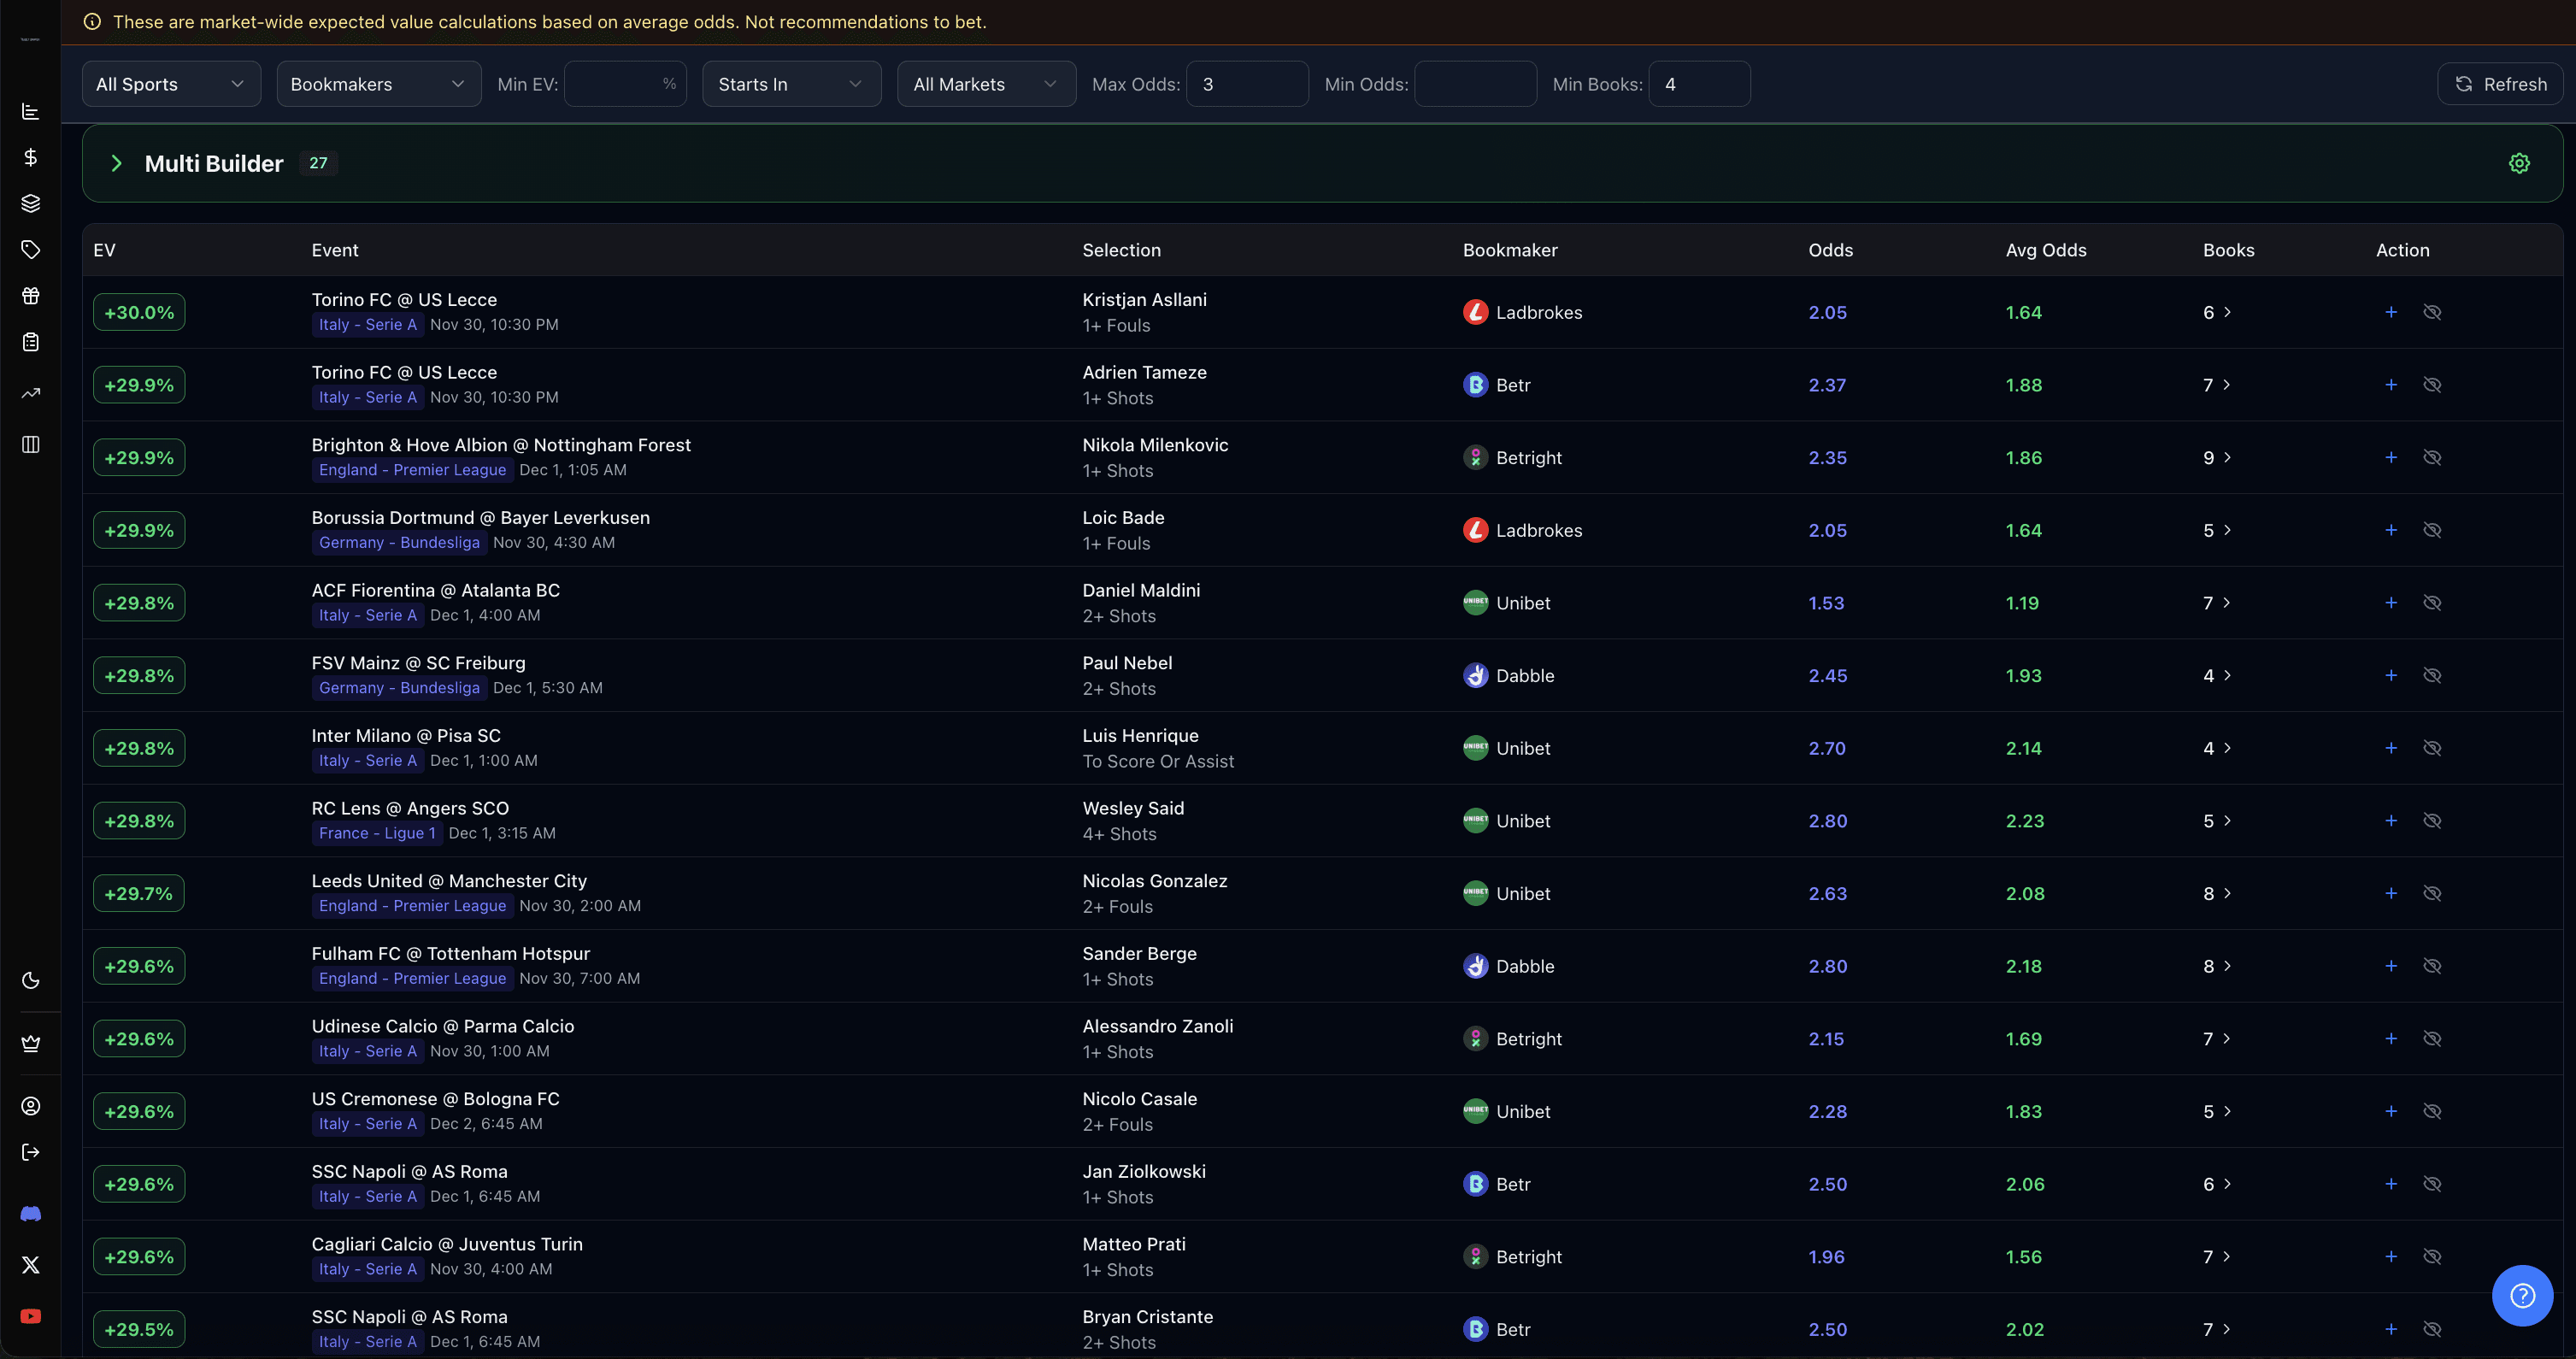2576x1359 pixels.
Task: Open the gift icon in sidebar
Action: tap(31, 296)
